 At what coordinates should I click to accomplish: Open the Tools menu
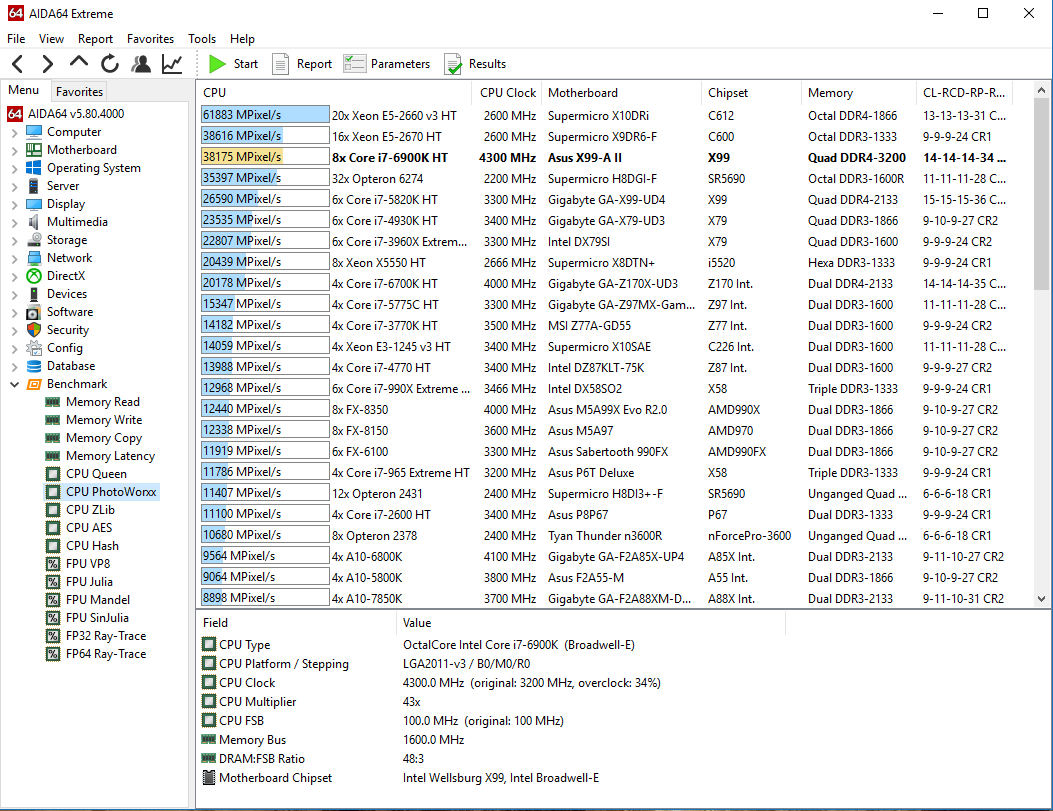(201, 38)
